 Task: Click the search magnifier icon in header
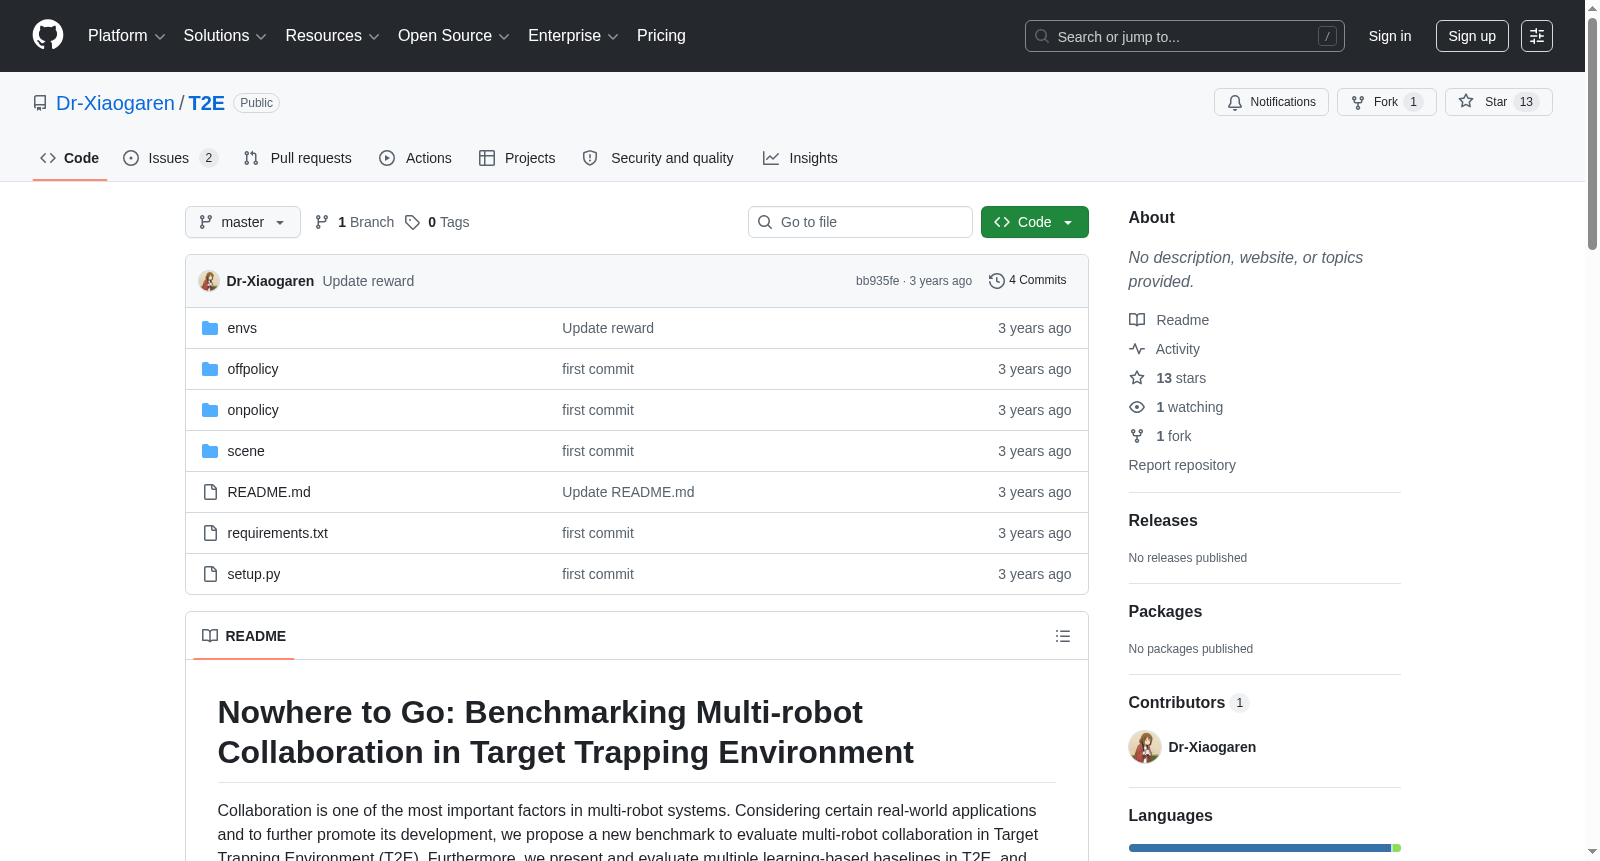pos(1042,36)
